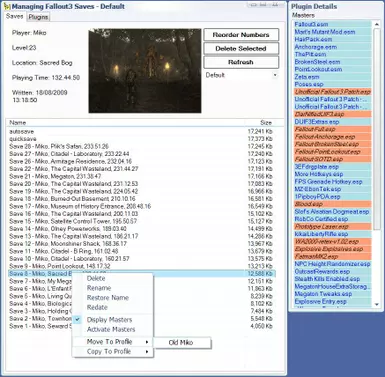Choose Delete from the context menu
Viewport: 385px width, 377px height.
[x=96, y=278]
